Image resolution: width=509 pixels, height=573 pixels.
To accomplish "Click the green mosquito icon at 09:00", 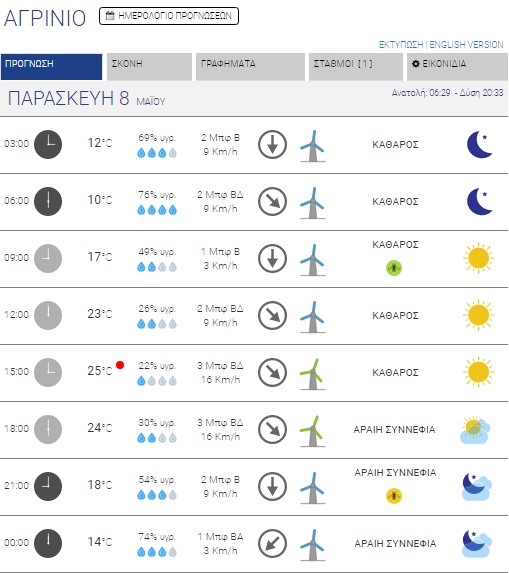I will coord(394,268).
